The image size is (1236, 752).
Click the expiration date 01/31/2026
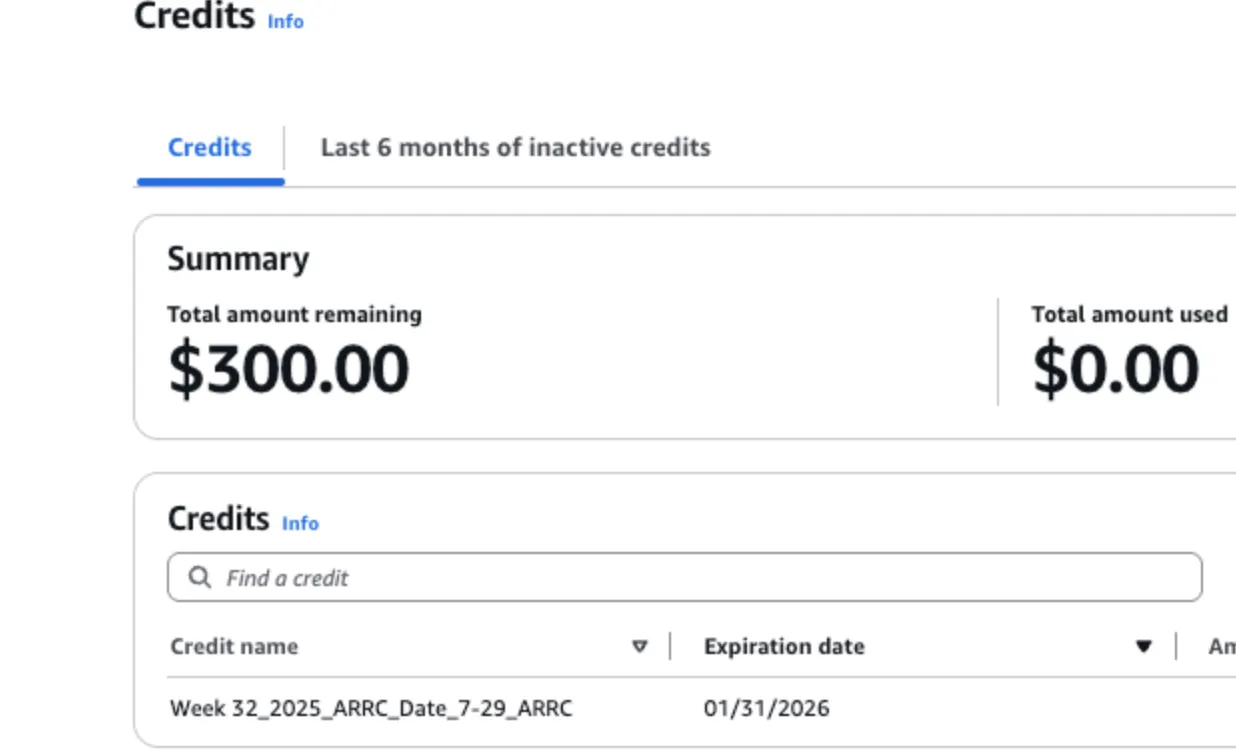tap(766, 708)
